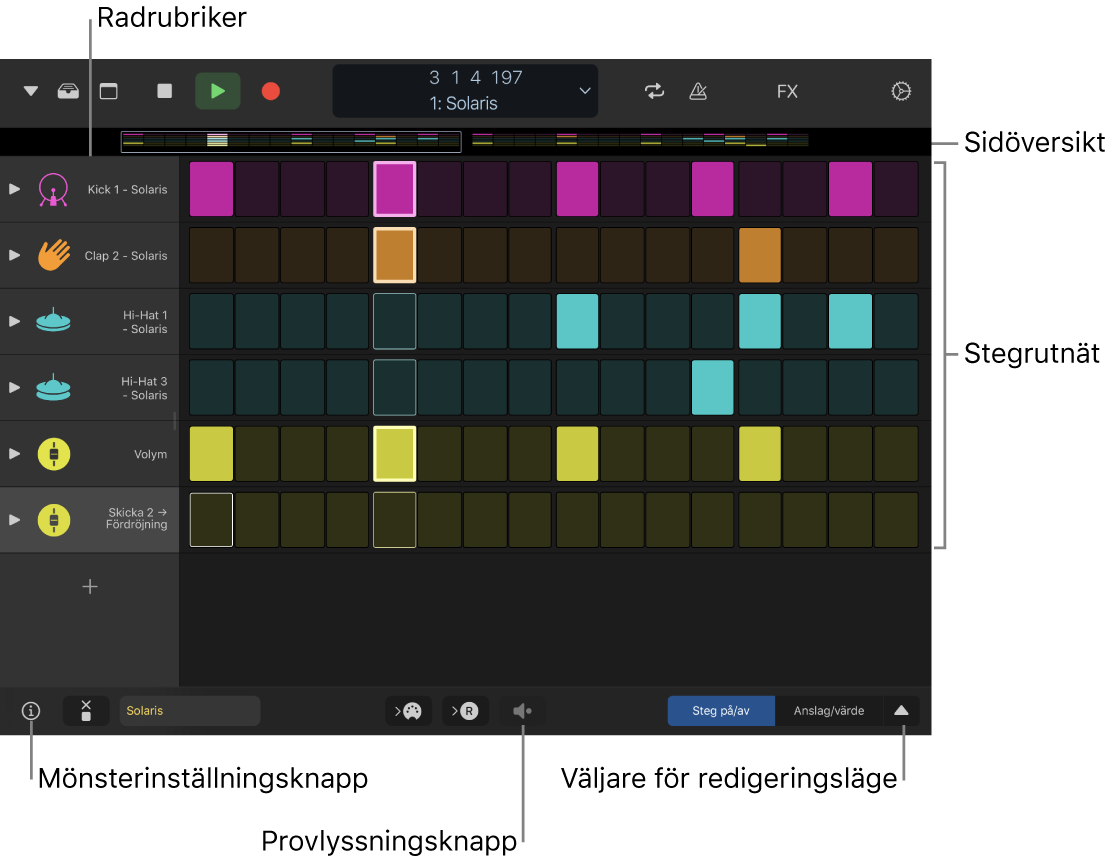Select the second page in the page overview

point(640,141)
